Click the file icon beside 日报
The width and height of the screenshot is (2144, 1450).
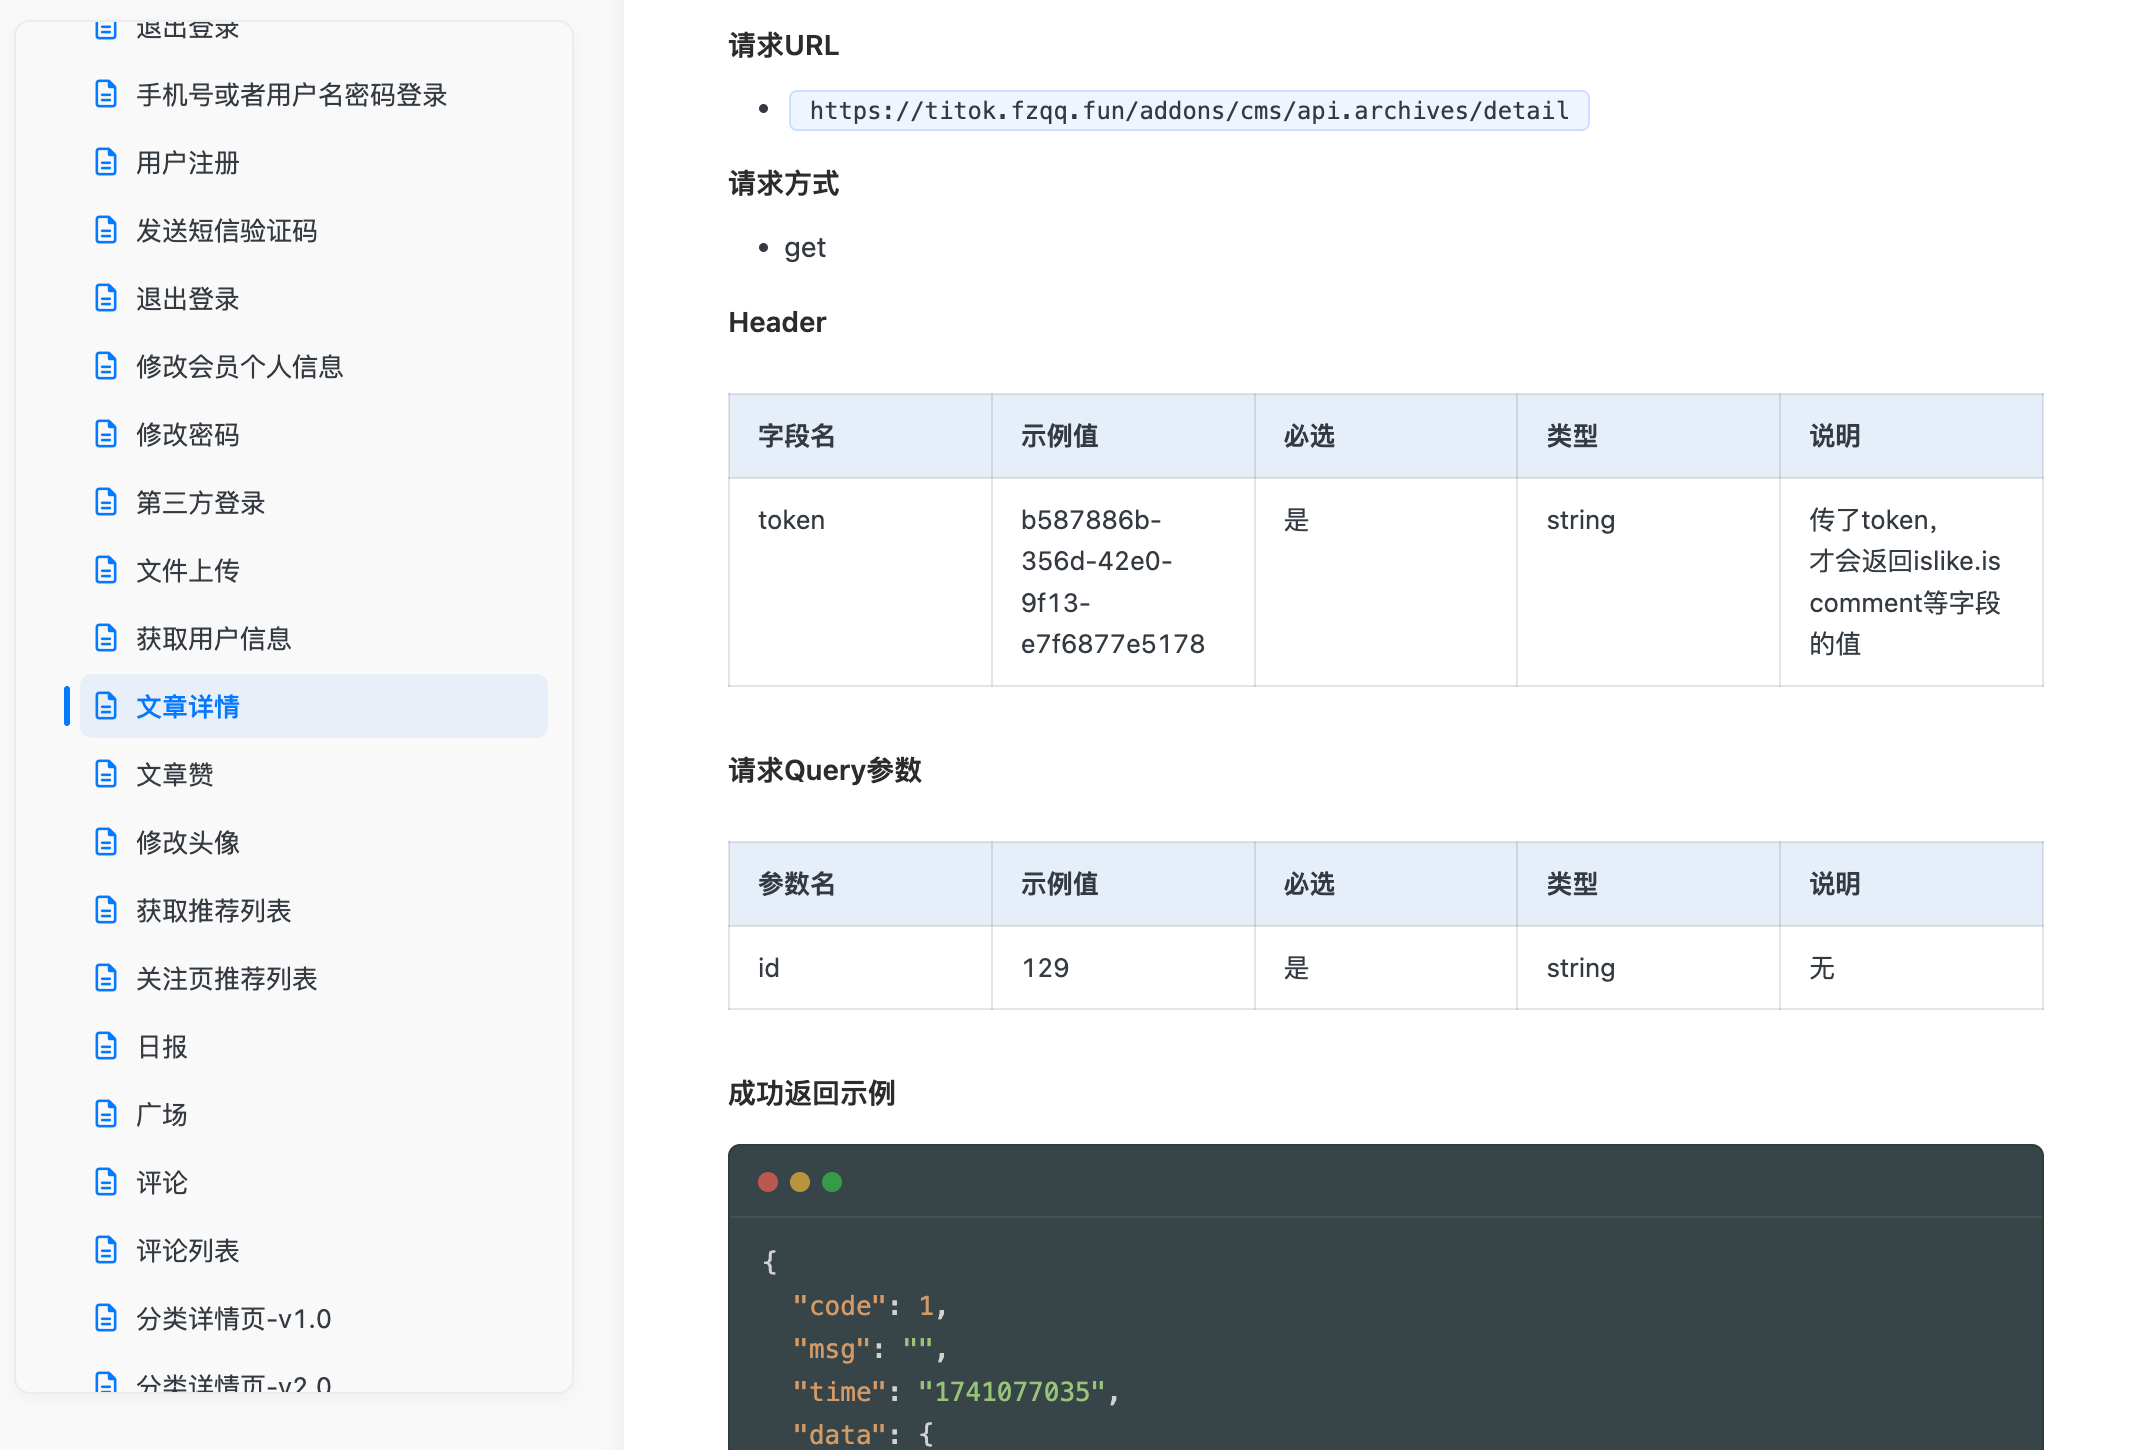[x=106, y=1046]
